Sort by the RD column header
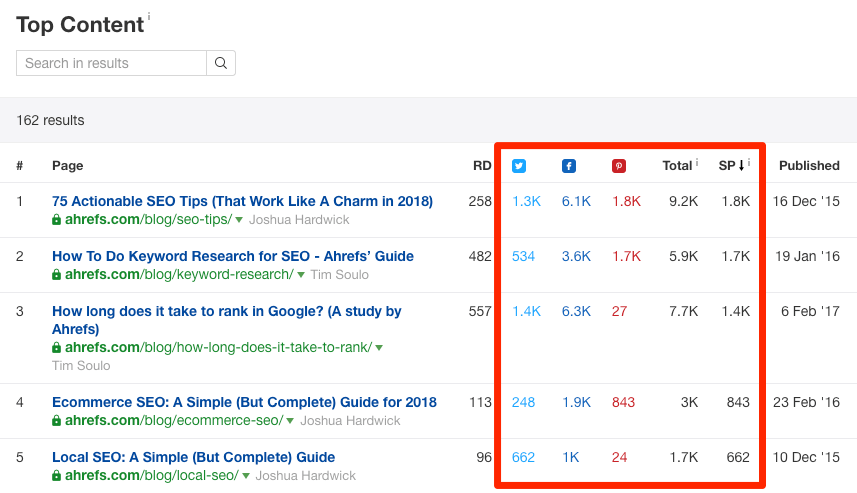Image resolution: width=857 pixels, height=493 pixels. point(482,166)
